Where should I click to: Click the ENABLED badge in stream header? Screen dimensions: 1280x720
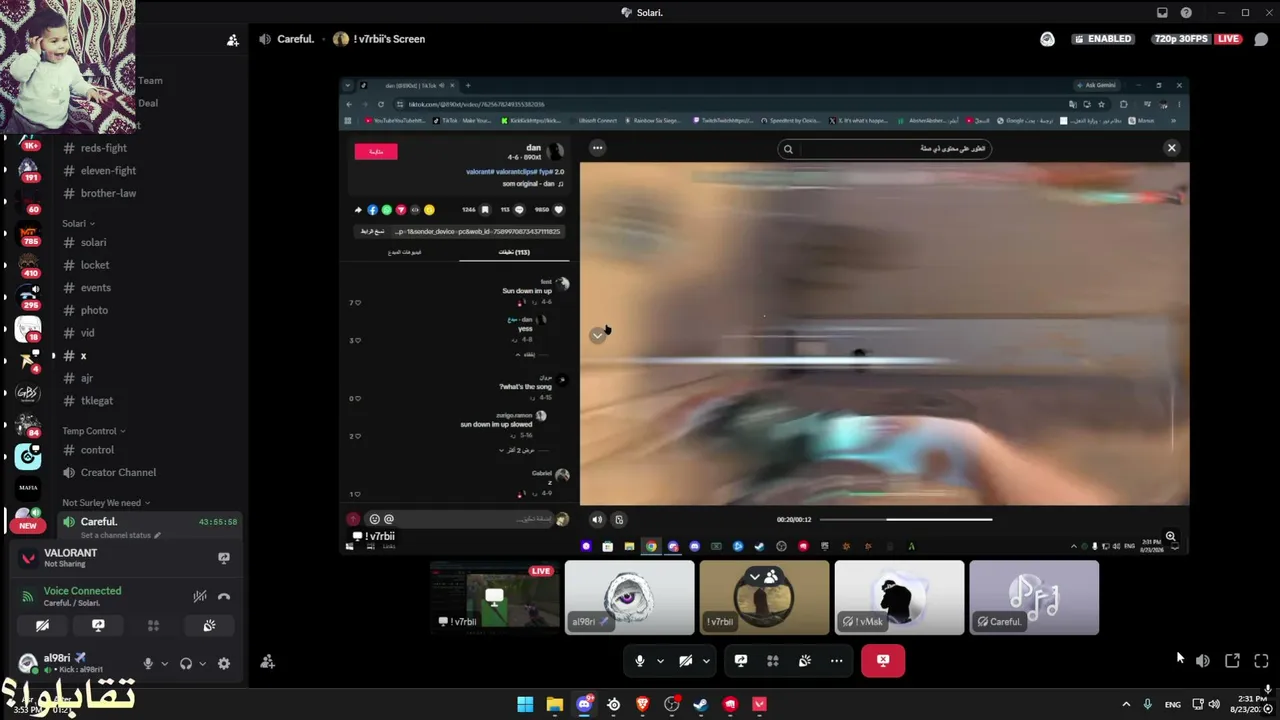(1101, 39)
